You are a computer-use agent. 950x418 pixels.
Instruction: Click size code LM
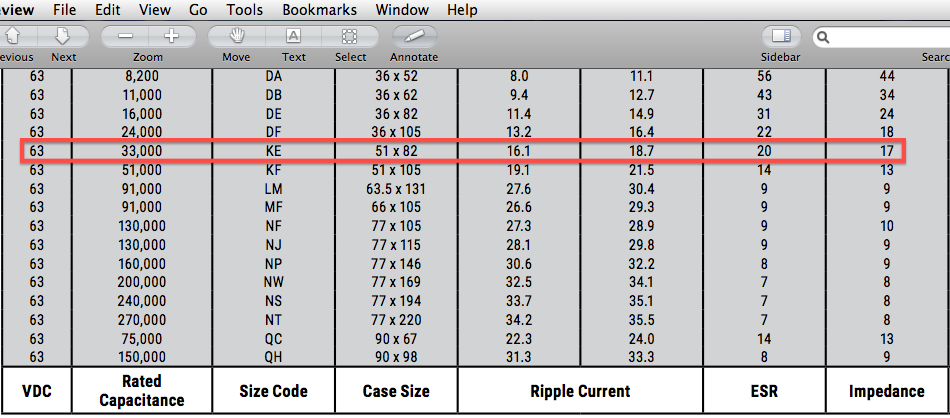(274, 188)
